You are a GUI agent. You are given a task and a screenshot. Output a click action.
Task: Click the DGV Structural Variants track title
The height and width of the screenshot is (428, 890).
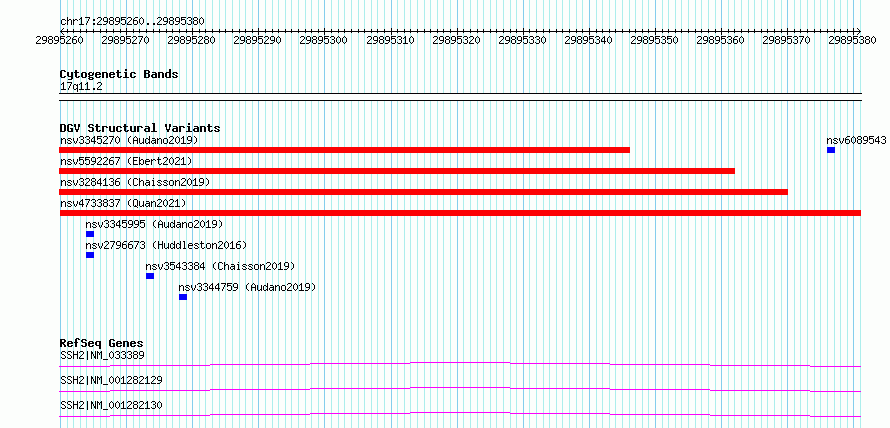[x=140, y=128]
